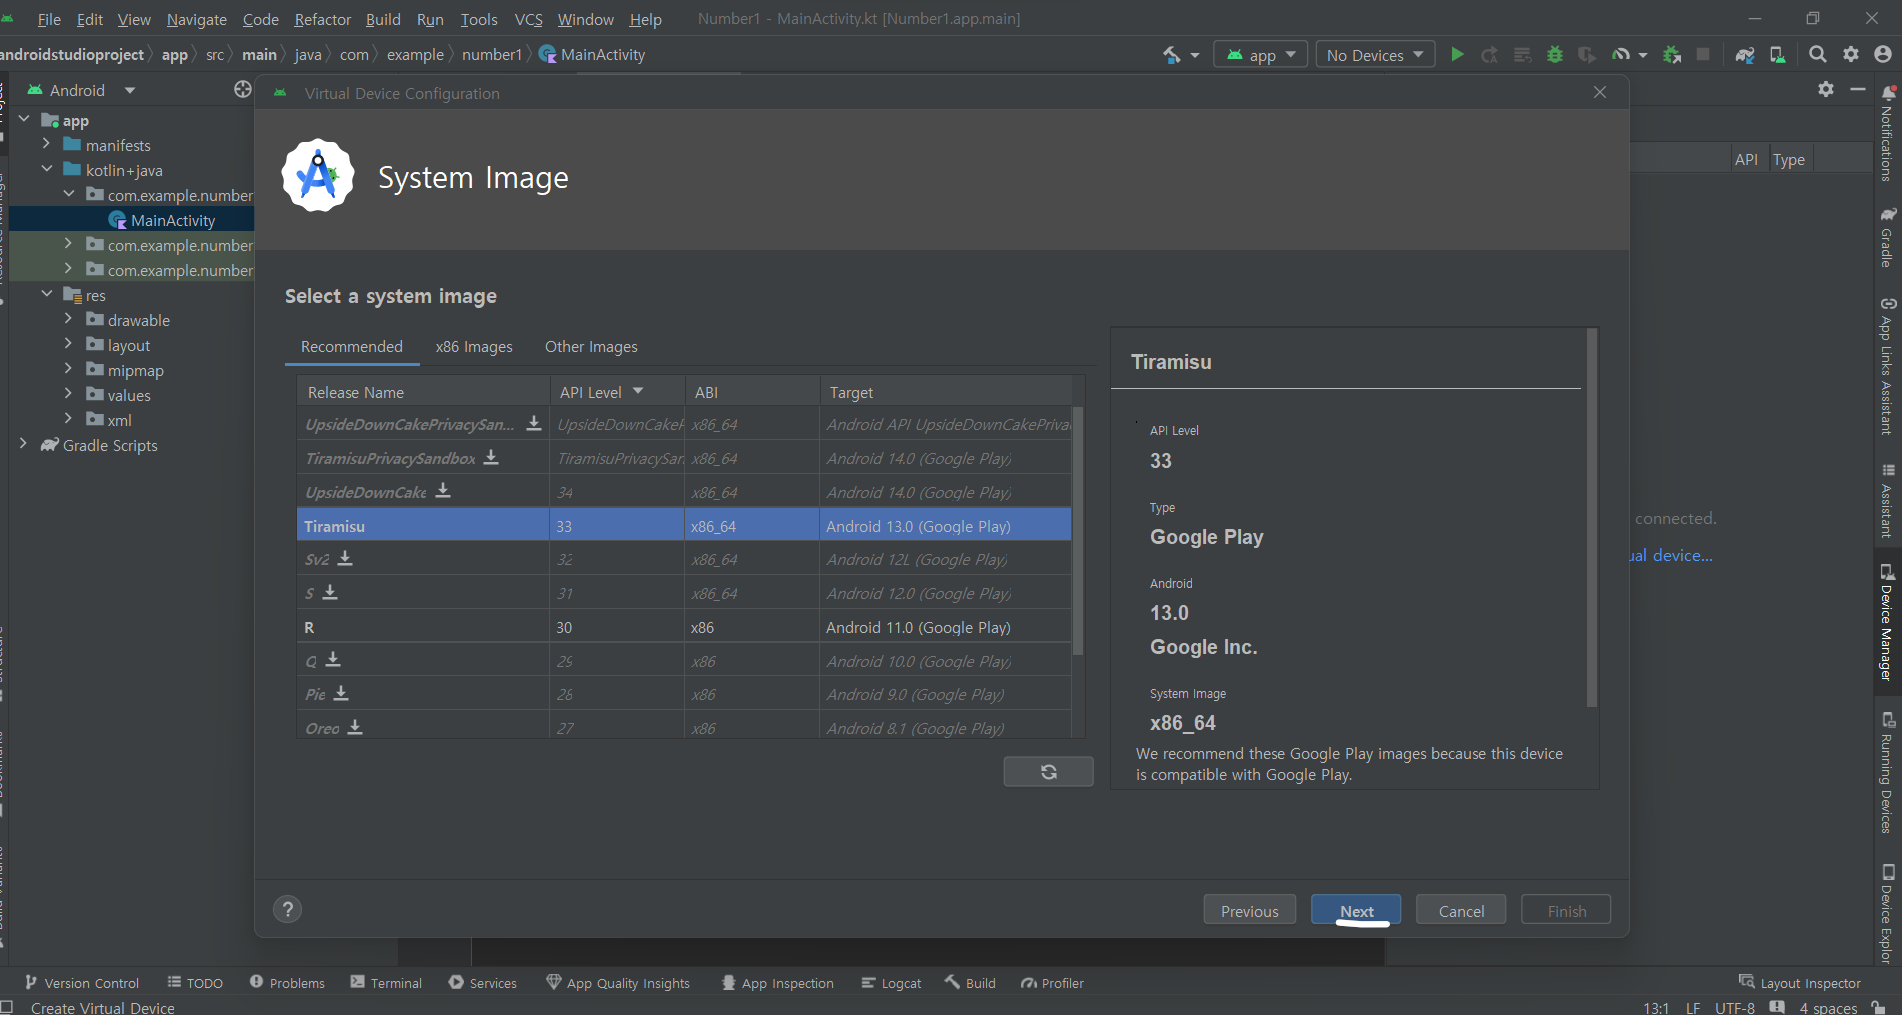The width and height of the screenshot is (1902, 1015).
Task: Download the Q system image
Action: pos(333,660)
